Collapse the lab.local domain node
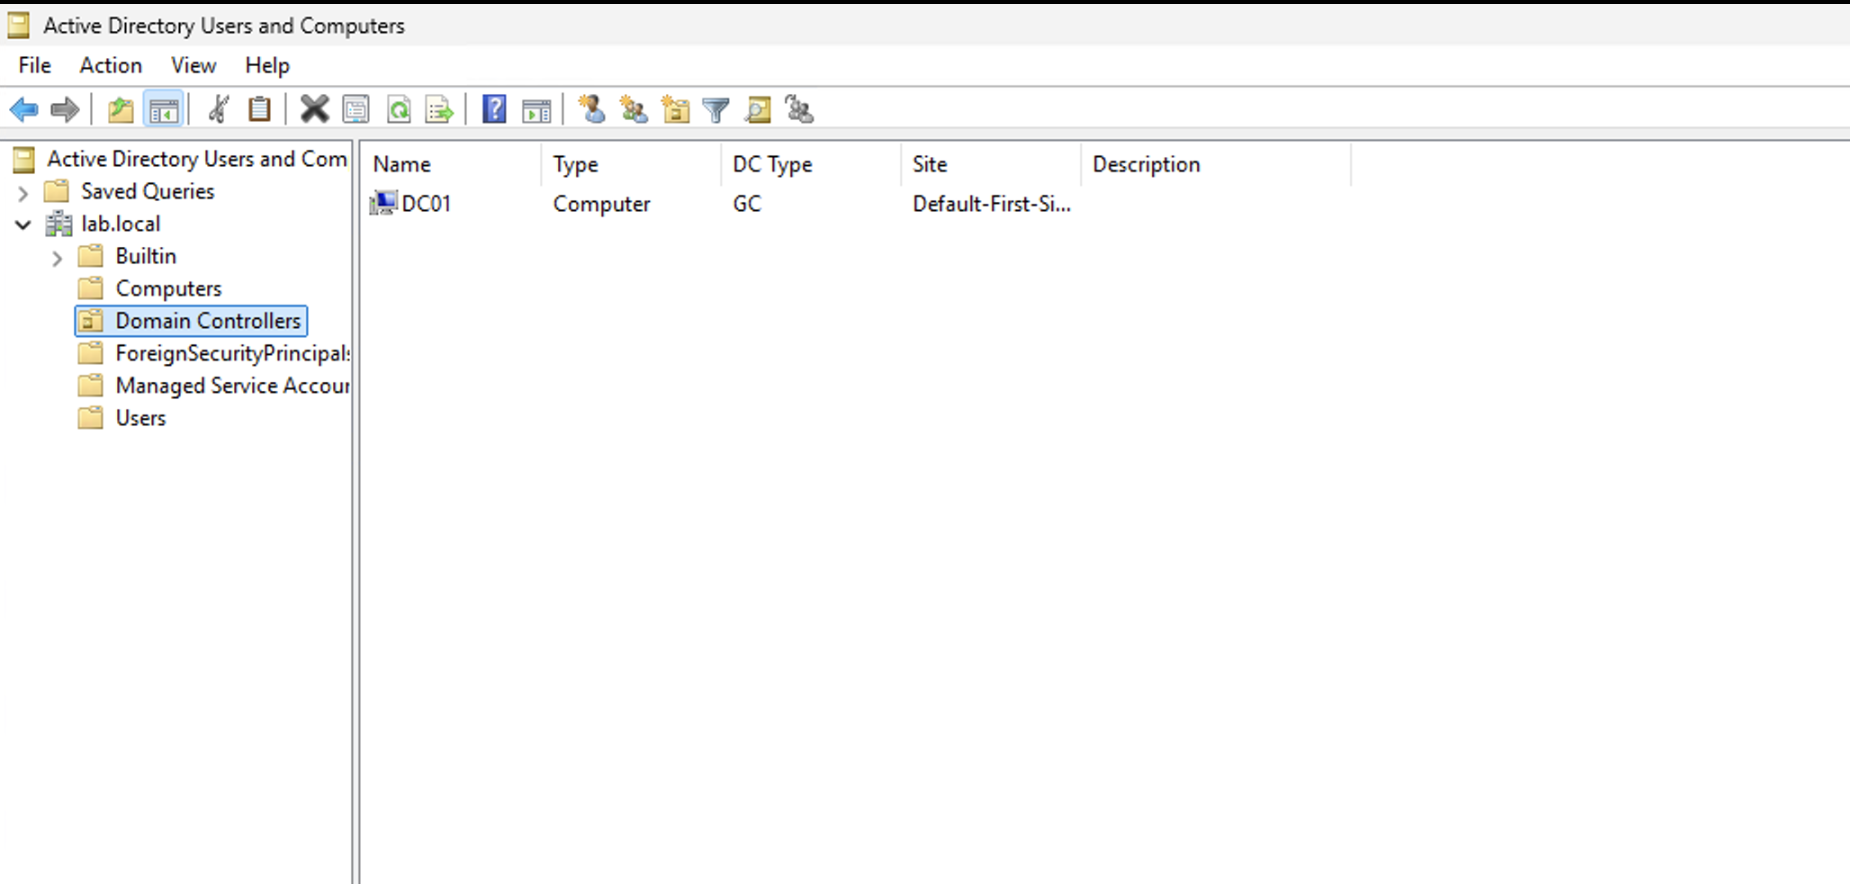 click(23, 224)
